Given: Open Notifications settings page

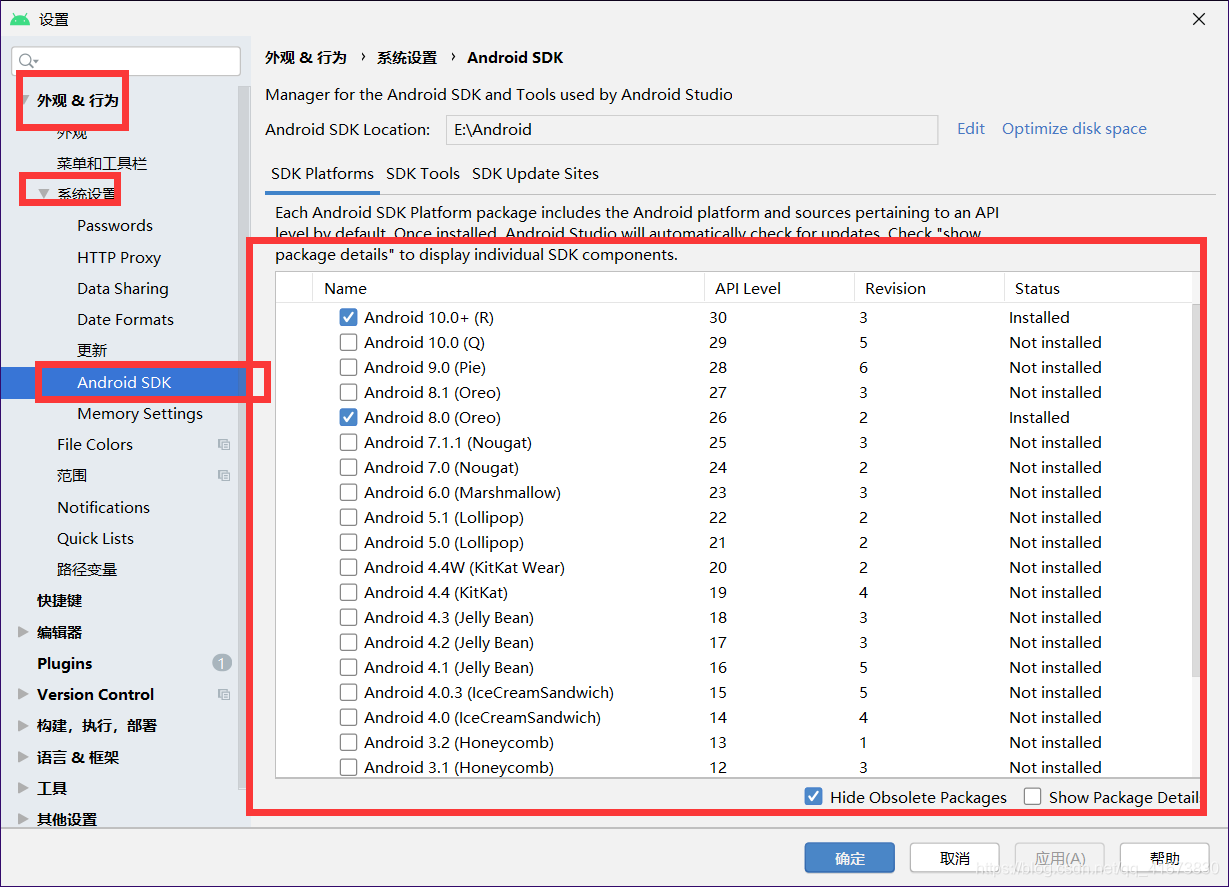Looking at the screenshot, I should point(103,508).
